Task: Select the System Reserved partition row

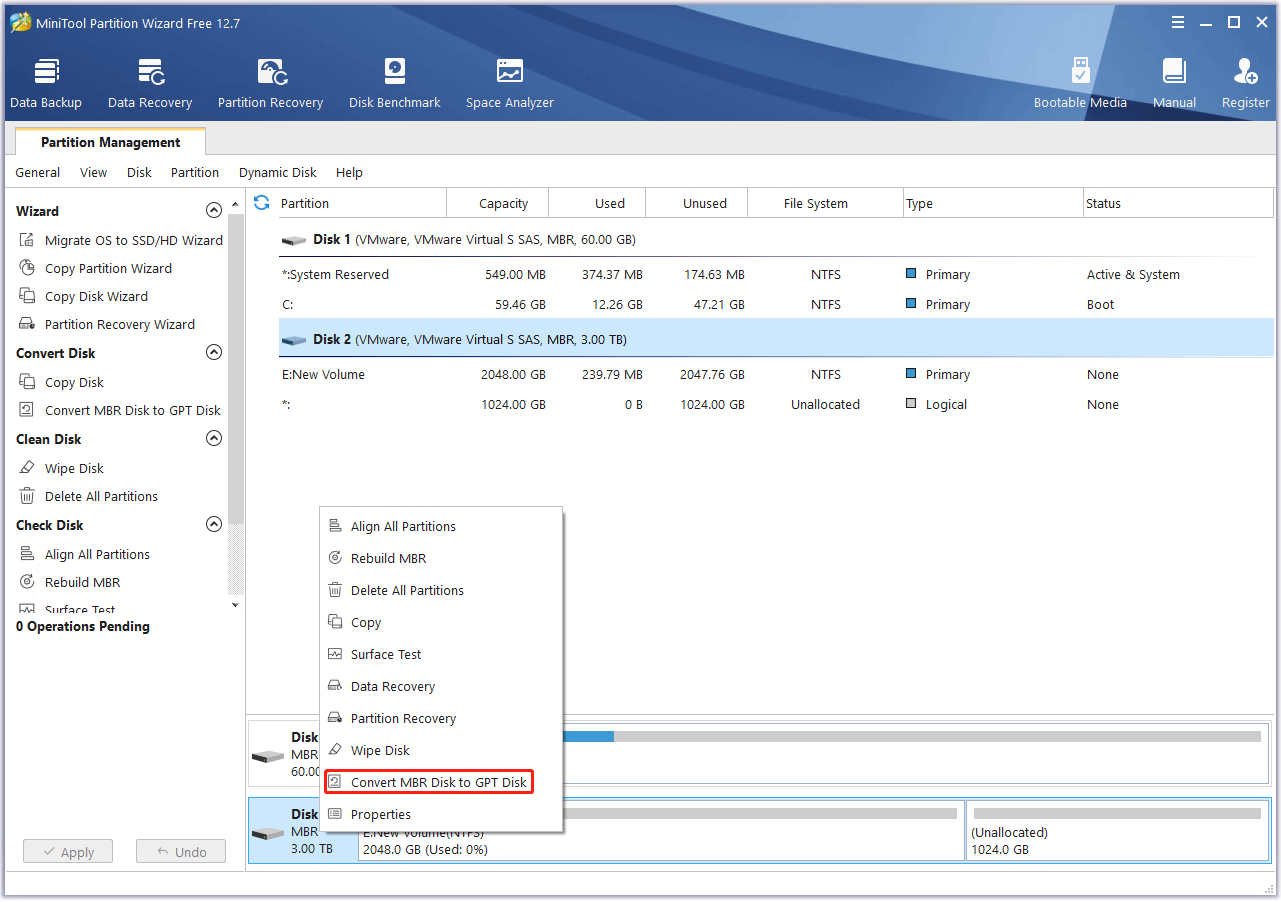Action: pos(776,274)
